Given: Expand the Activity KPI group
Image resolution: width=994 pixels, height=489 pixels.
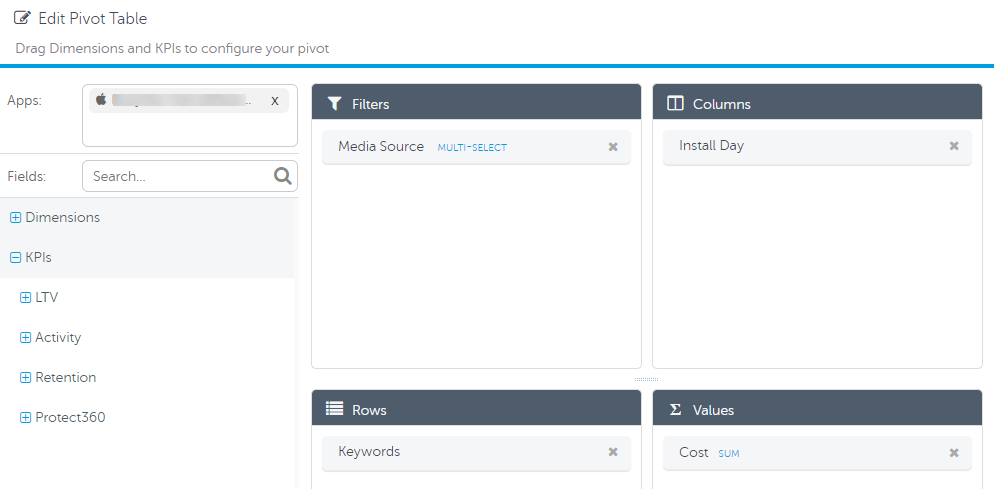Looking at the screenshot, I should point(26,338).
